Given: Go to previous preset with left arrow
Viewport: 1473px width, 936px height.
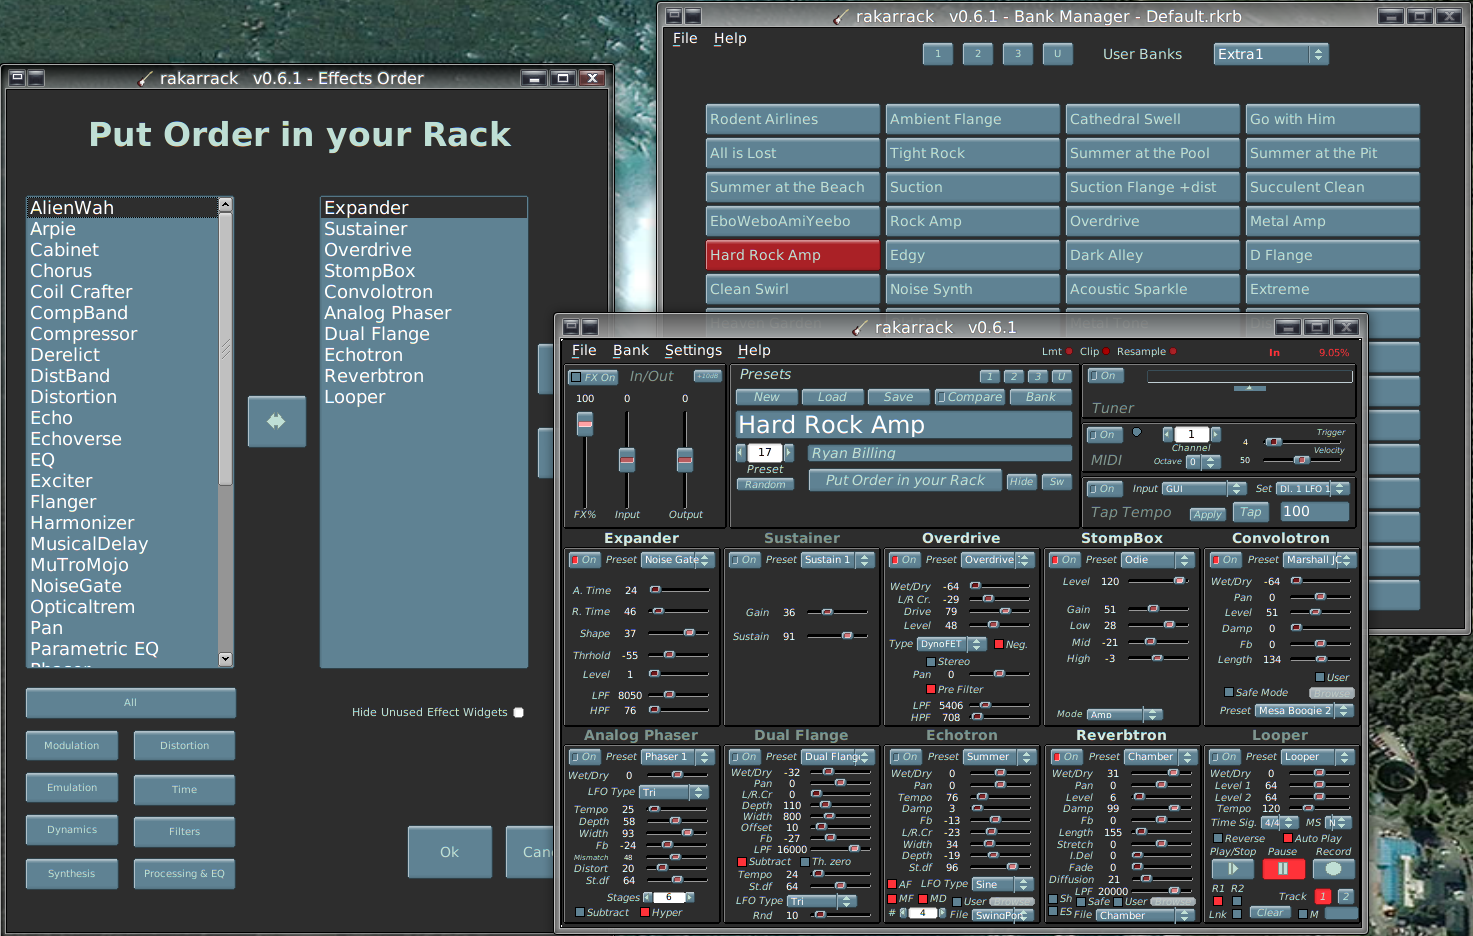Looking at the screenshot, I should (740, 452).
